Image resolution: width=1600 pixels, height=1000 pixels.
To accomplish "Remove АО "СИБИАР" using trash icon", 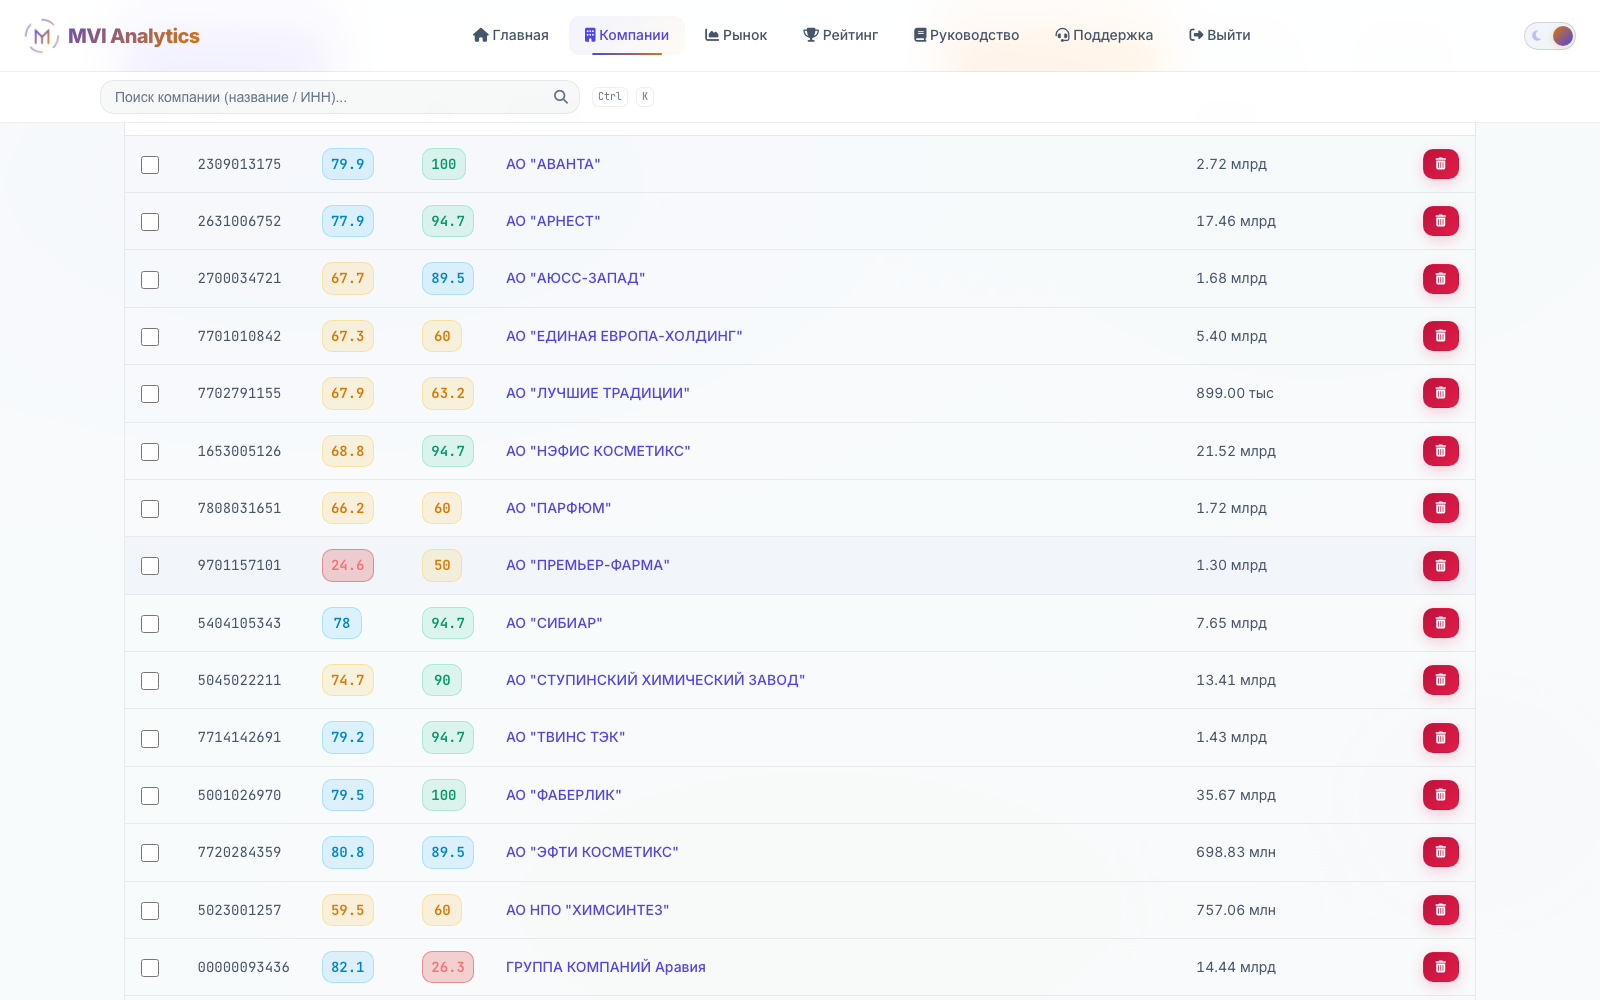I will coord(1440,623).
